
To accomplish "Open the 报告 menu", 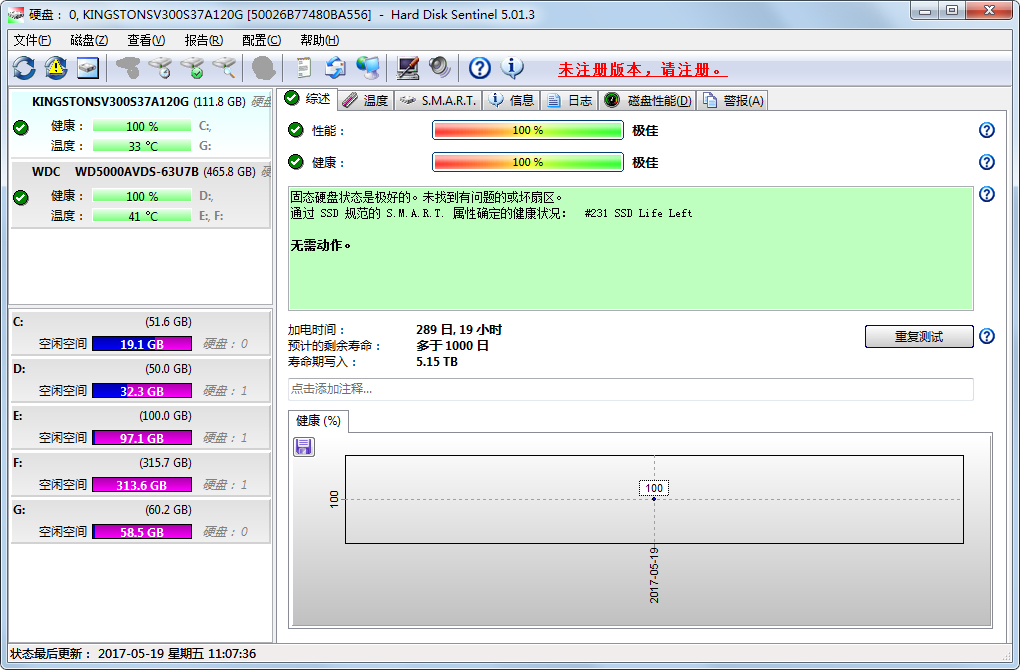I will [204, 40].
